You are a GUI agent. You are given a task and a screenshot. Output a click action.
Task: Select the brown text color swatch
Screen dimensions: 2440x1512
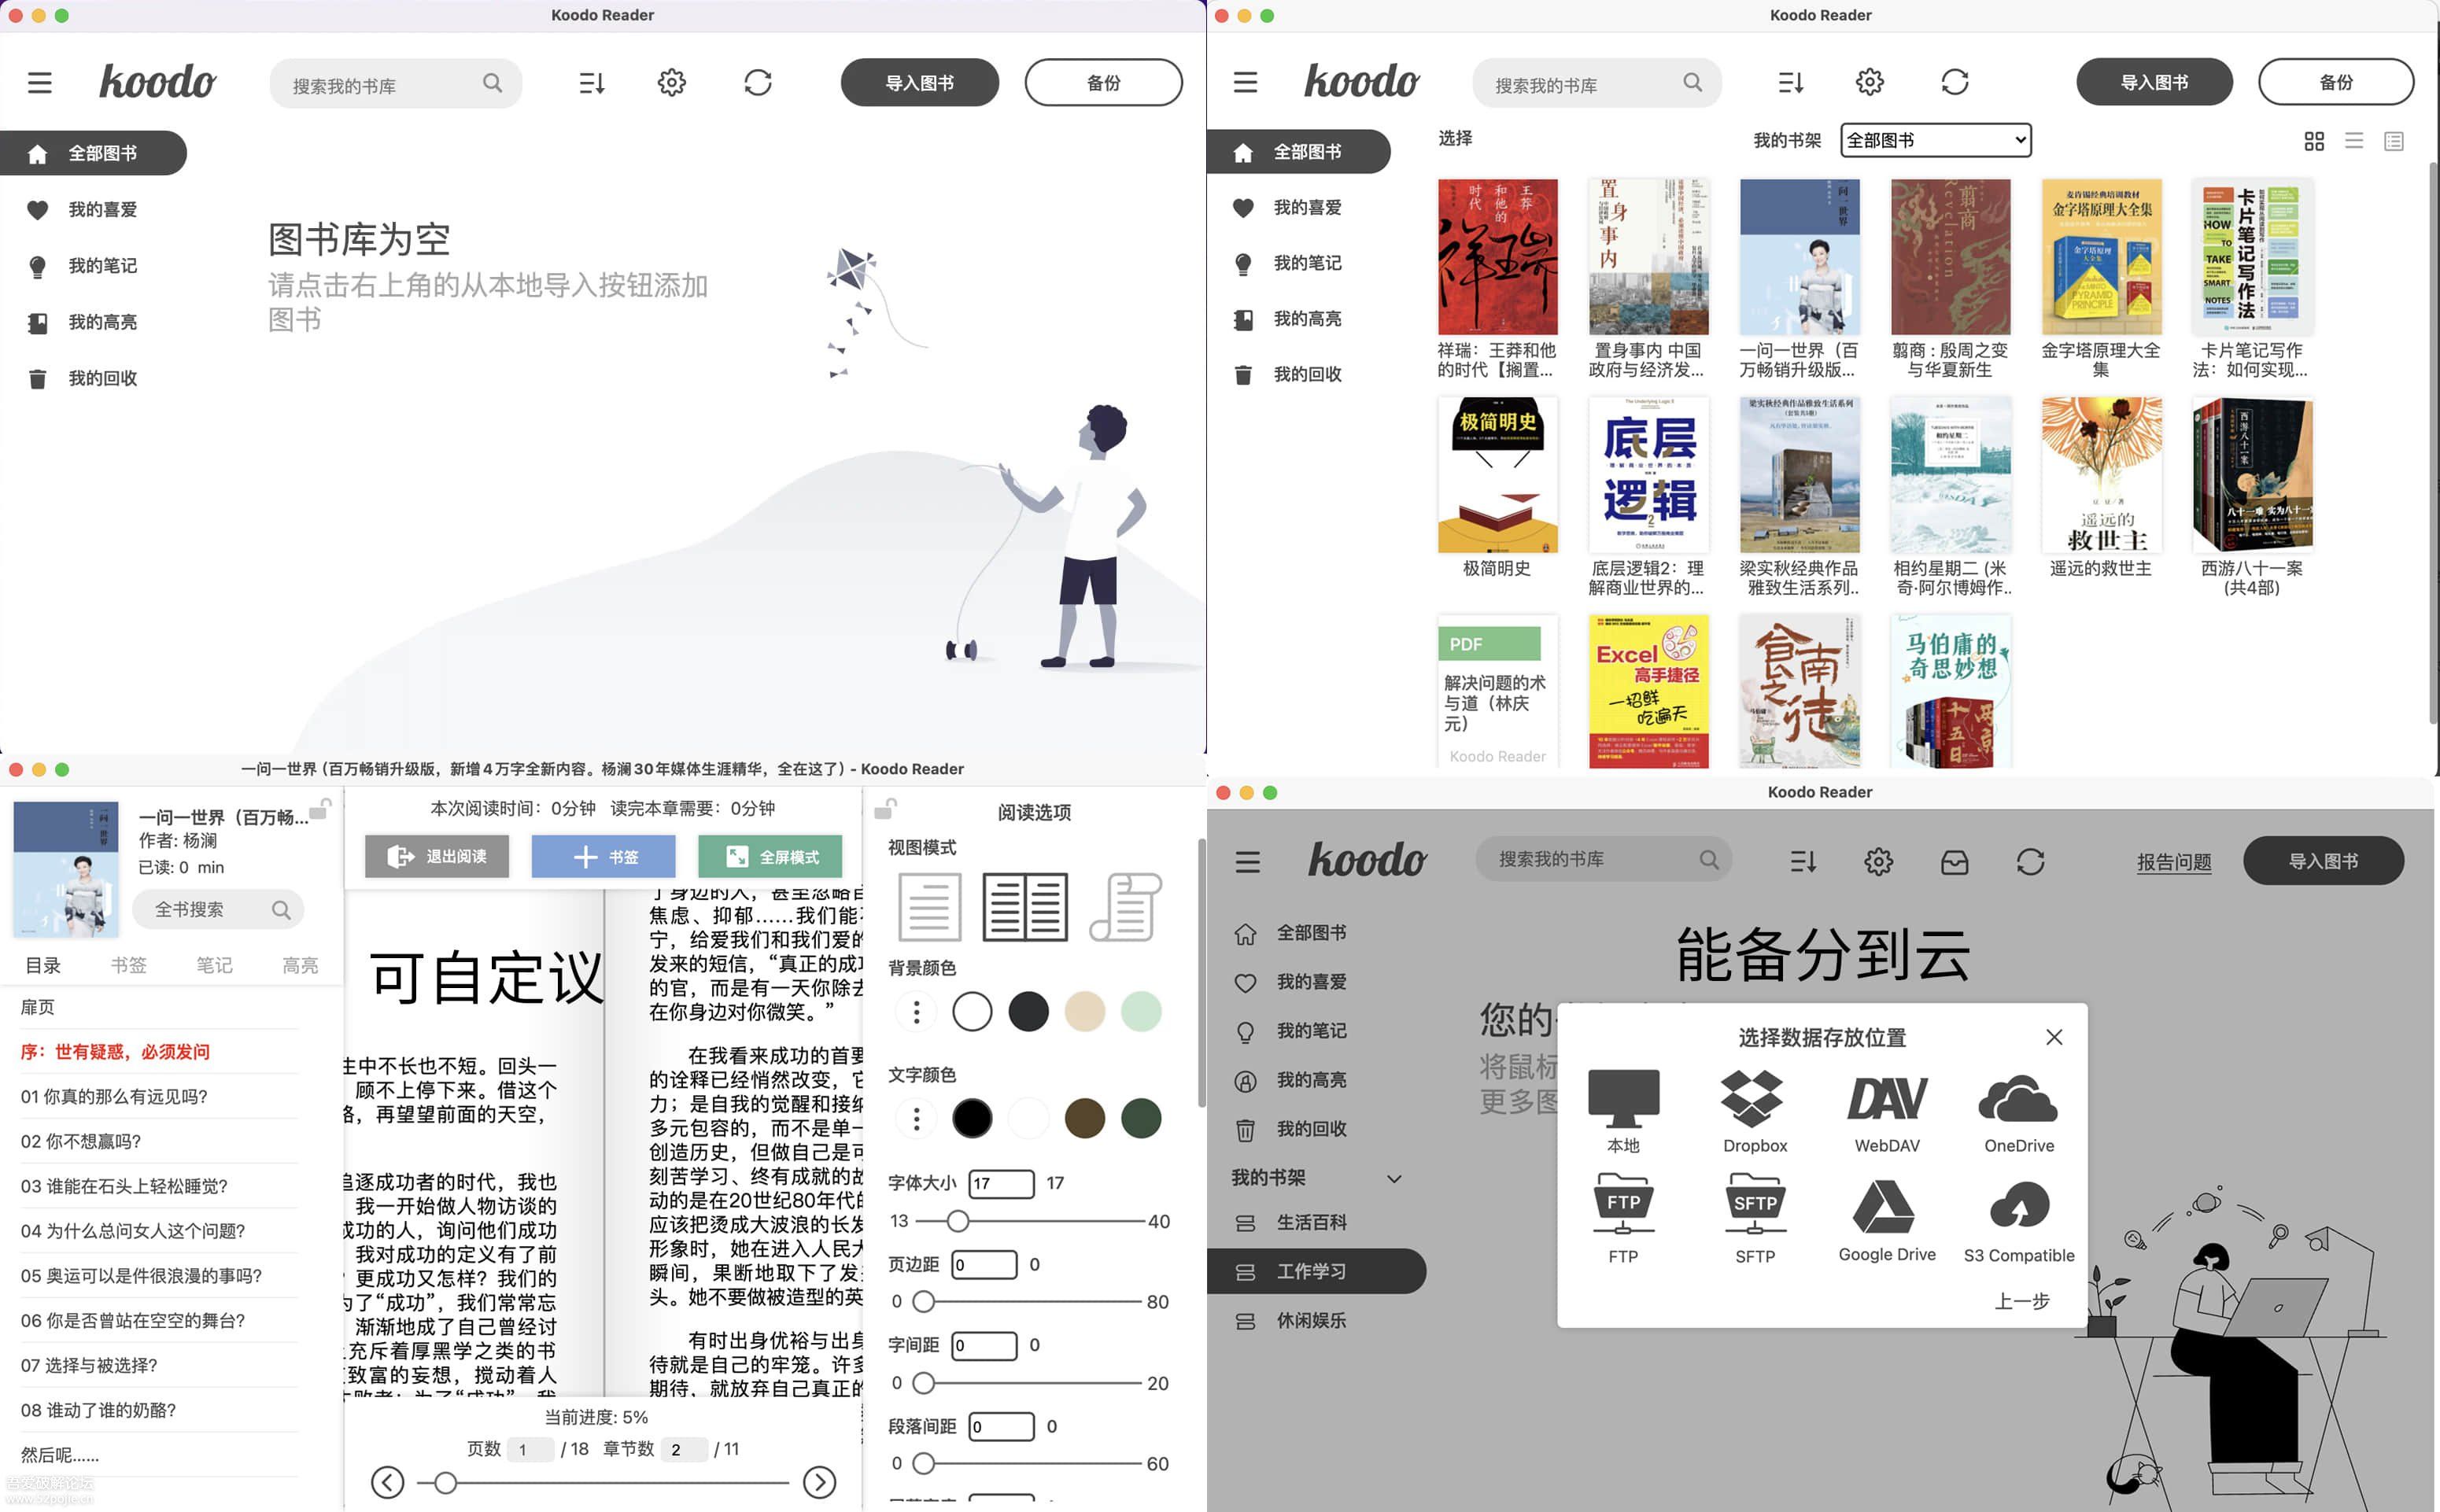(x=1084, y=1118)
